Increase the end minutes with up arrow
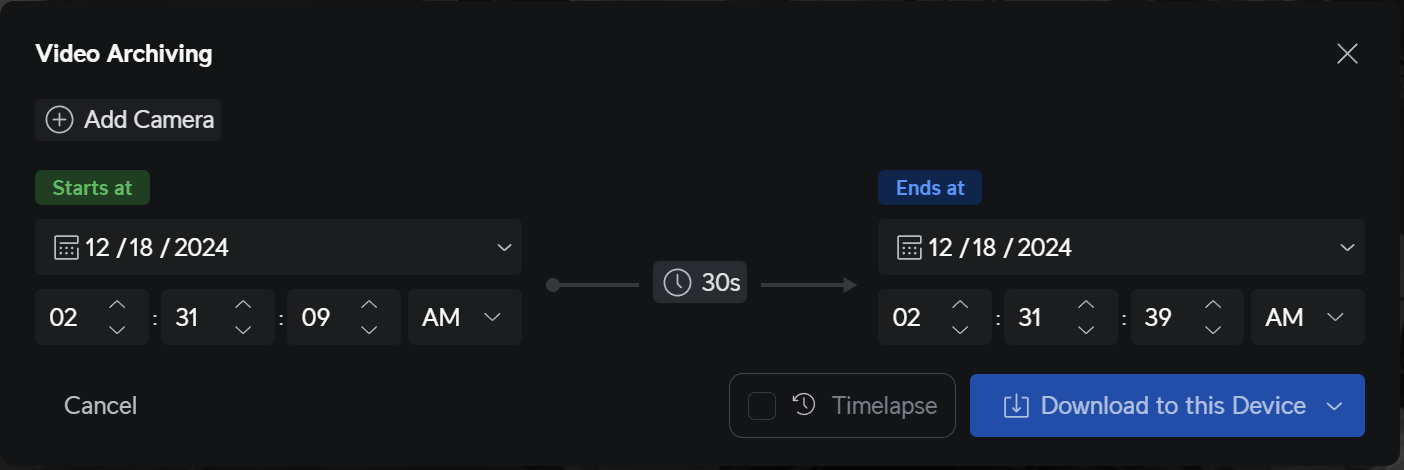The height and width of the screenshot is (470, 1404). [1086, 304]
